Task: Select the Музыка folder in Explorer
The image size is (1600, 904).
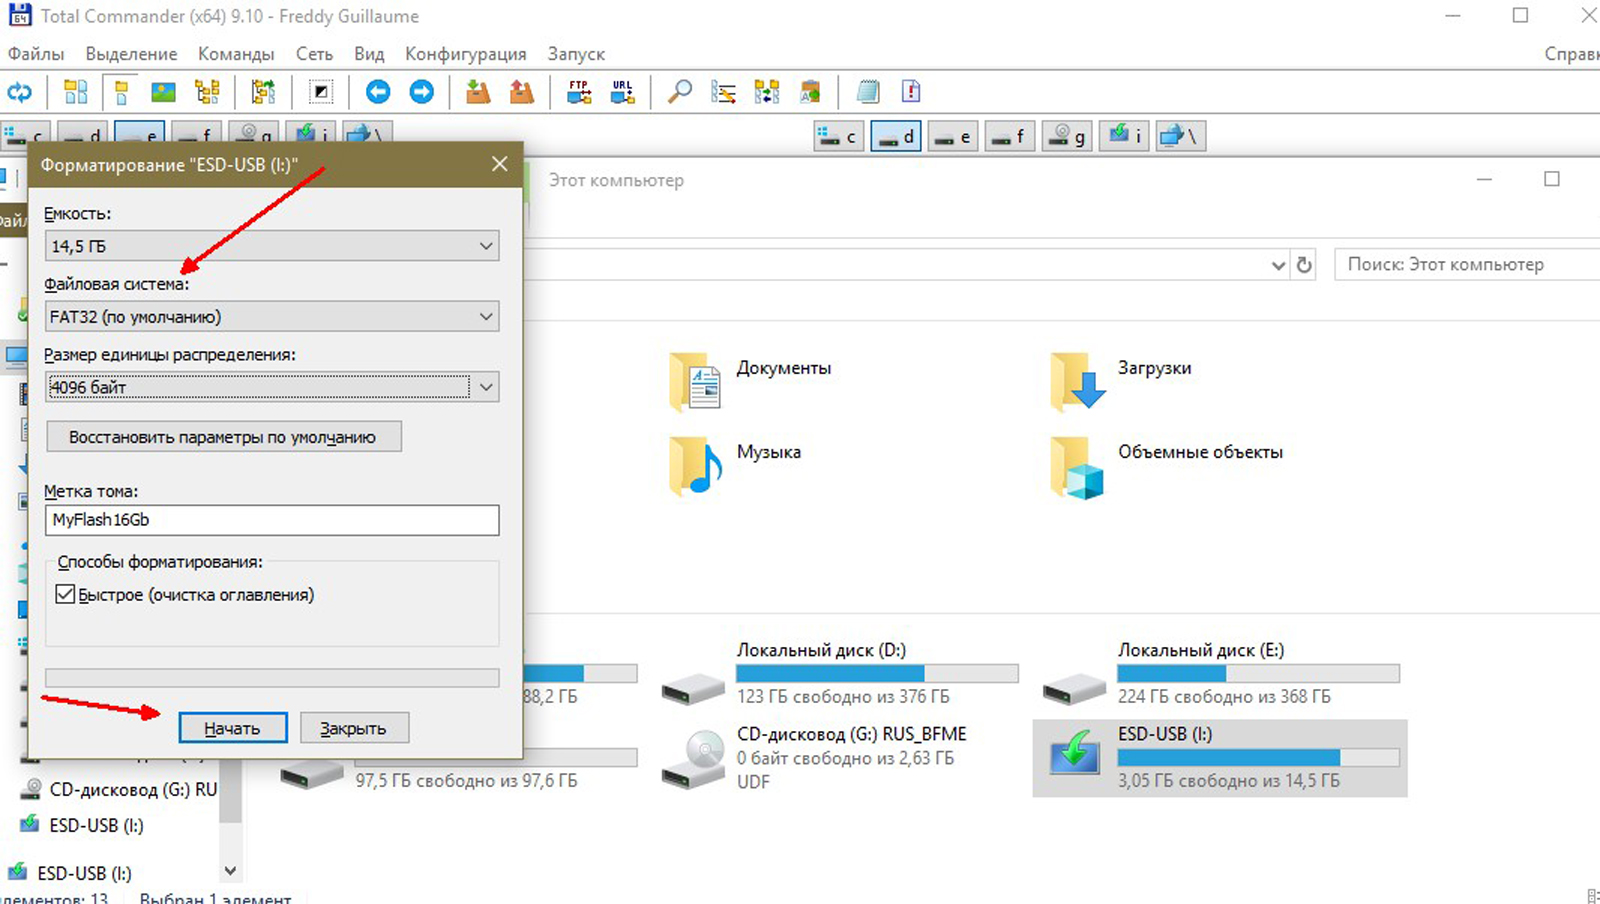Action: (x=737, y=465)
